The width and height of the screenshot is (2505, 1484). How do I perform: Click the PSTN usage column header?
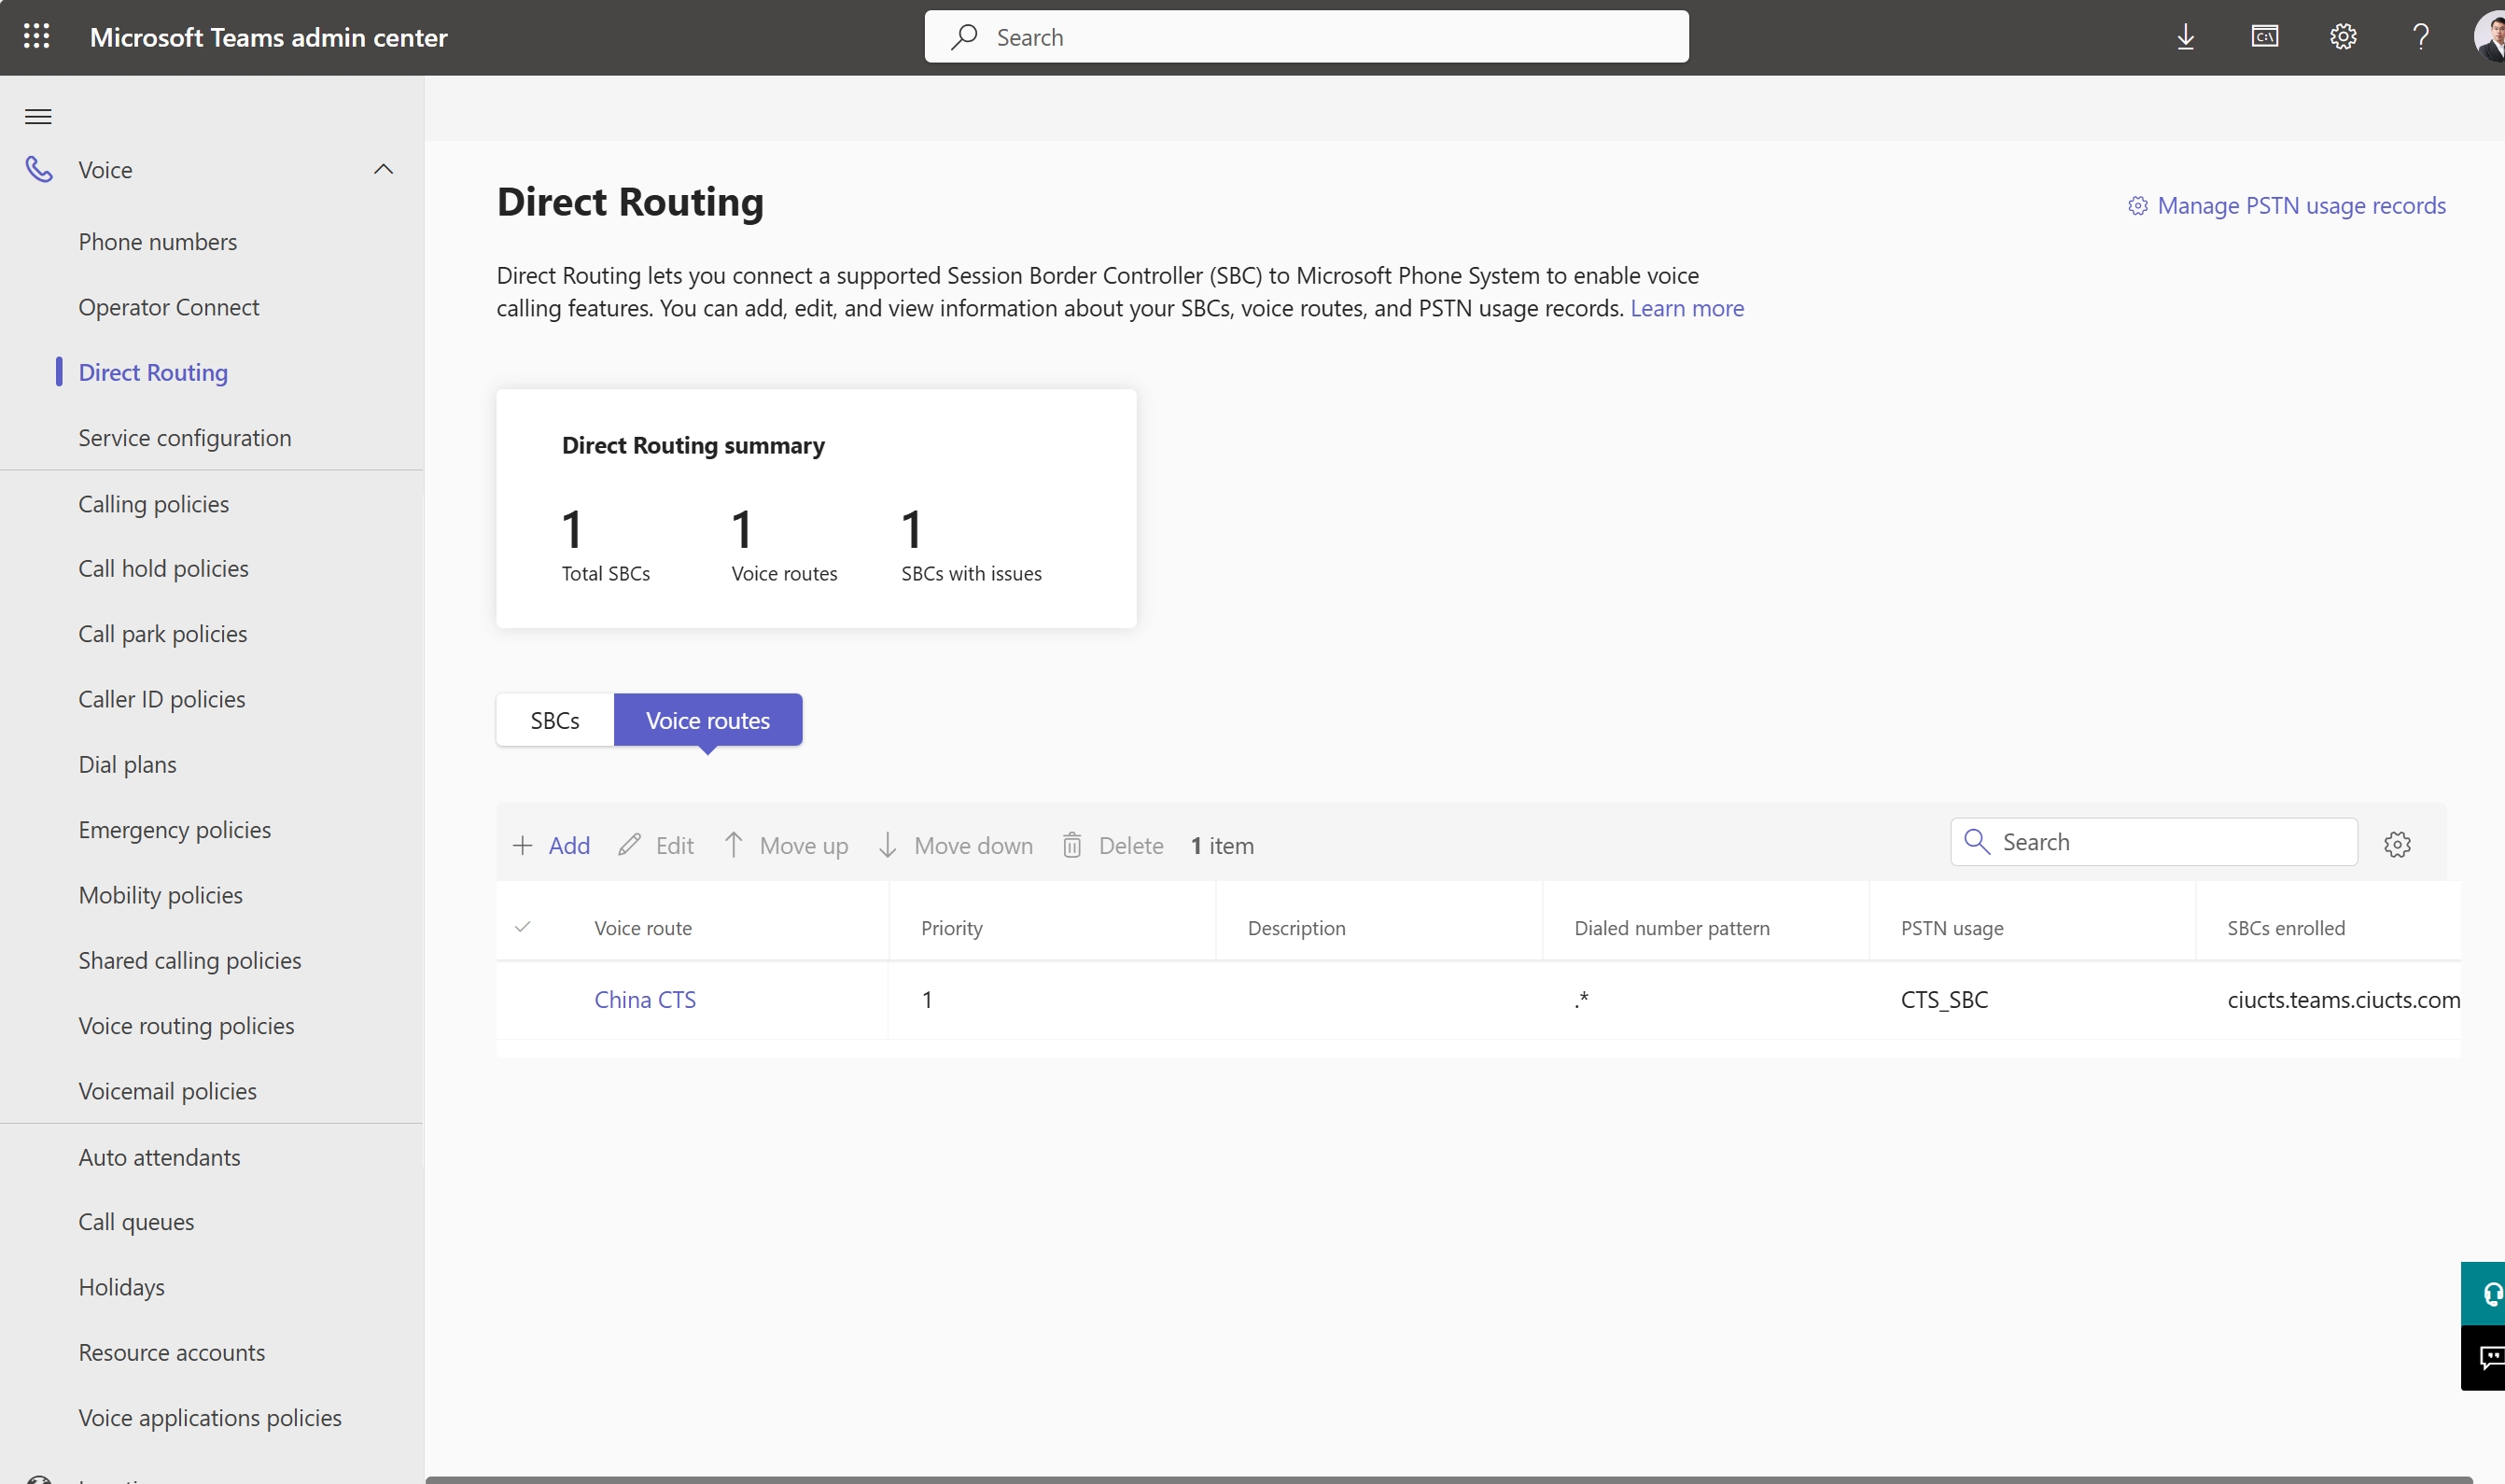[1951, 928]
